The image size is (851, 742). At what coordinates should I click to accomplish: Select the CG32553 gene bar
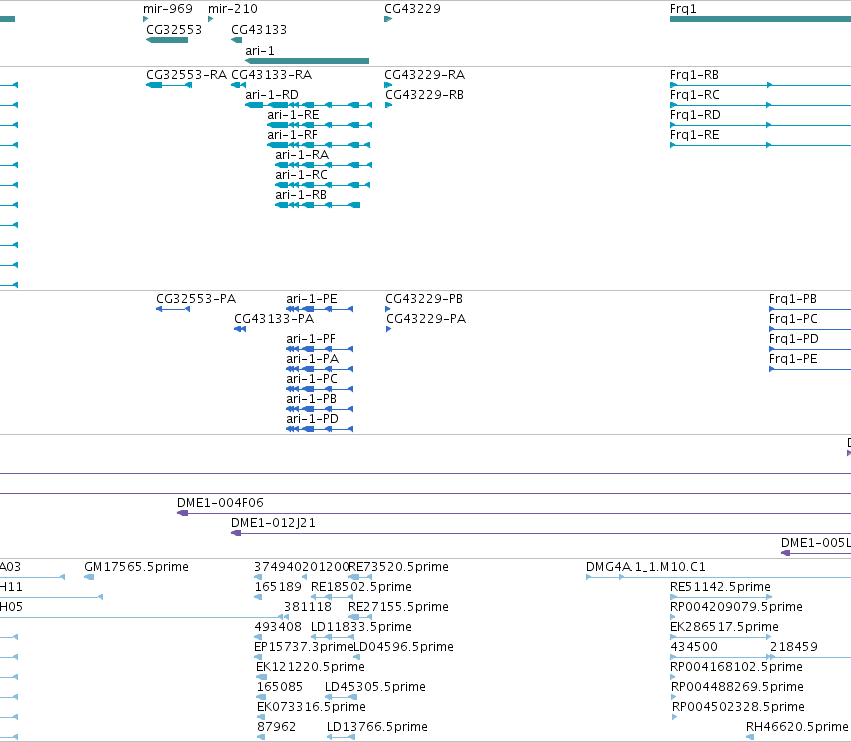pos(167,40)
